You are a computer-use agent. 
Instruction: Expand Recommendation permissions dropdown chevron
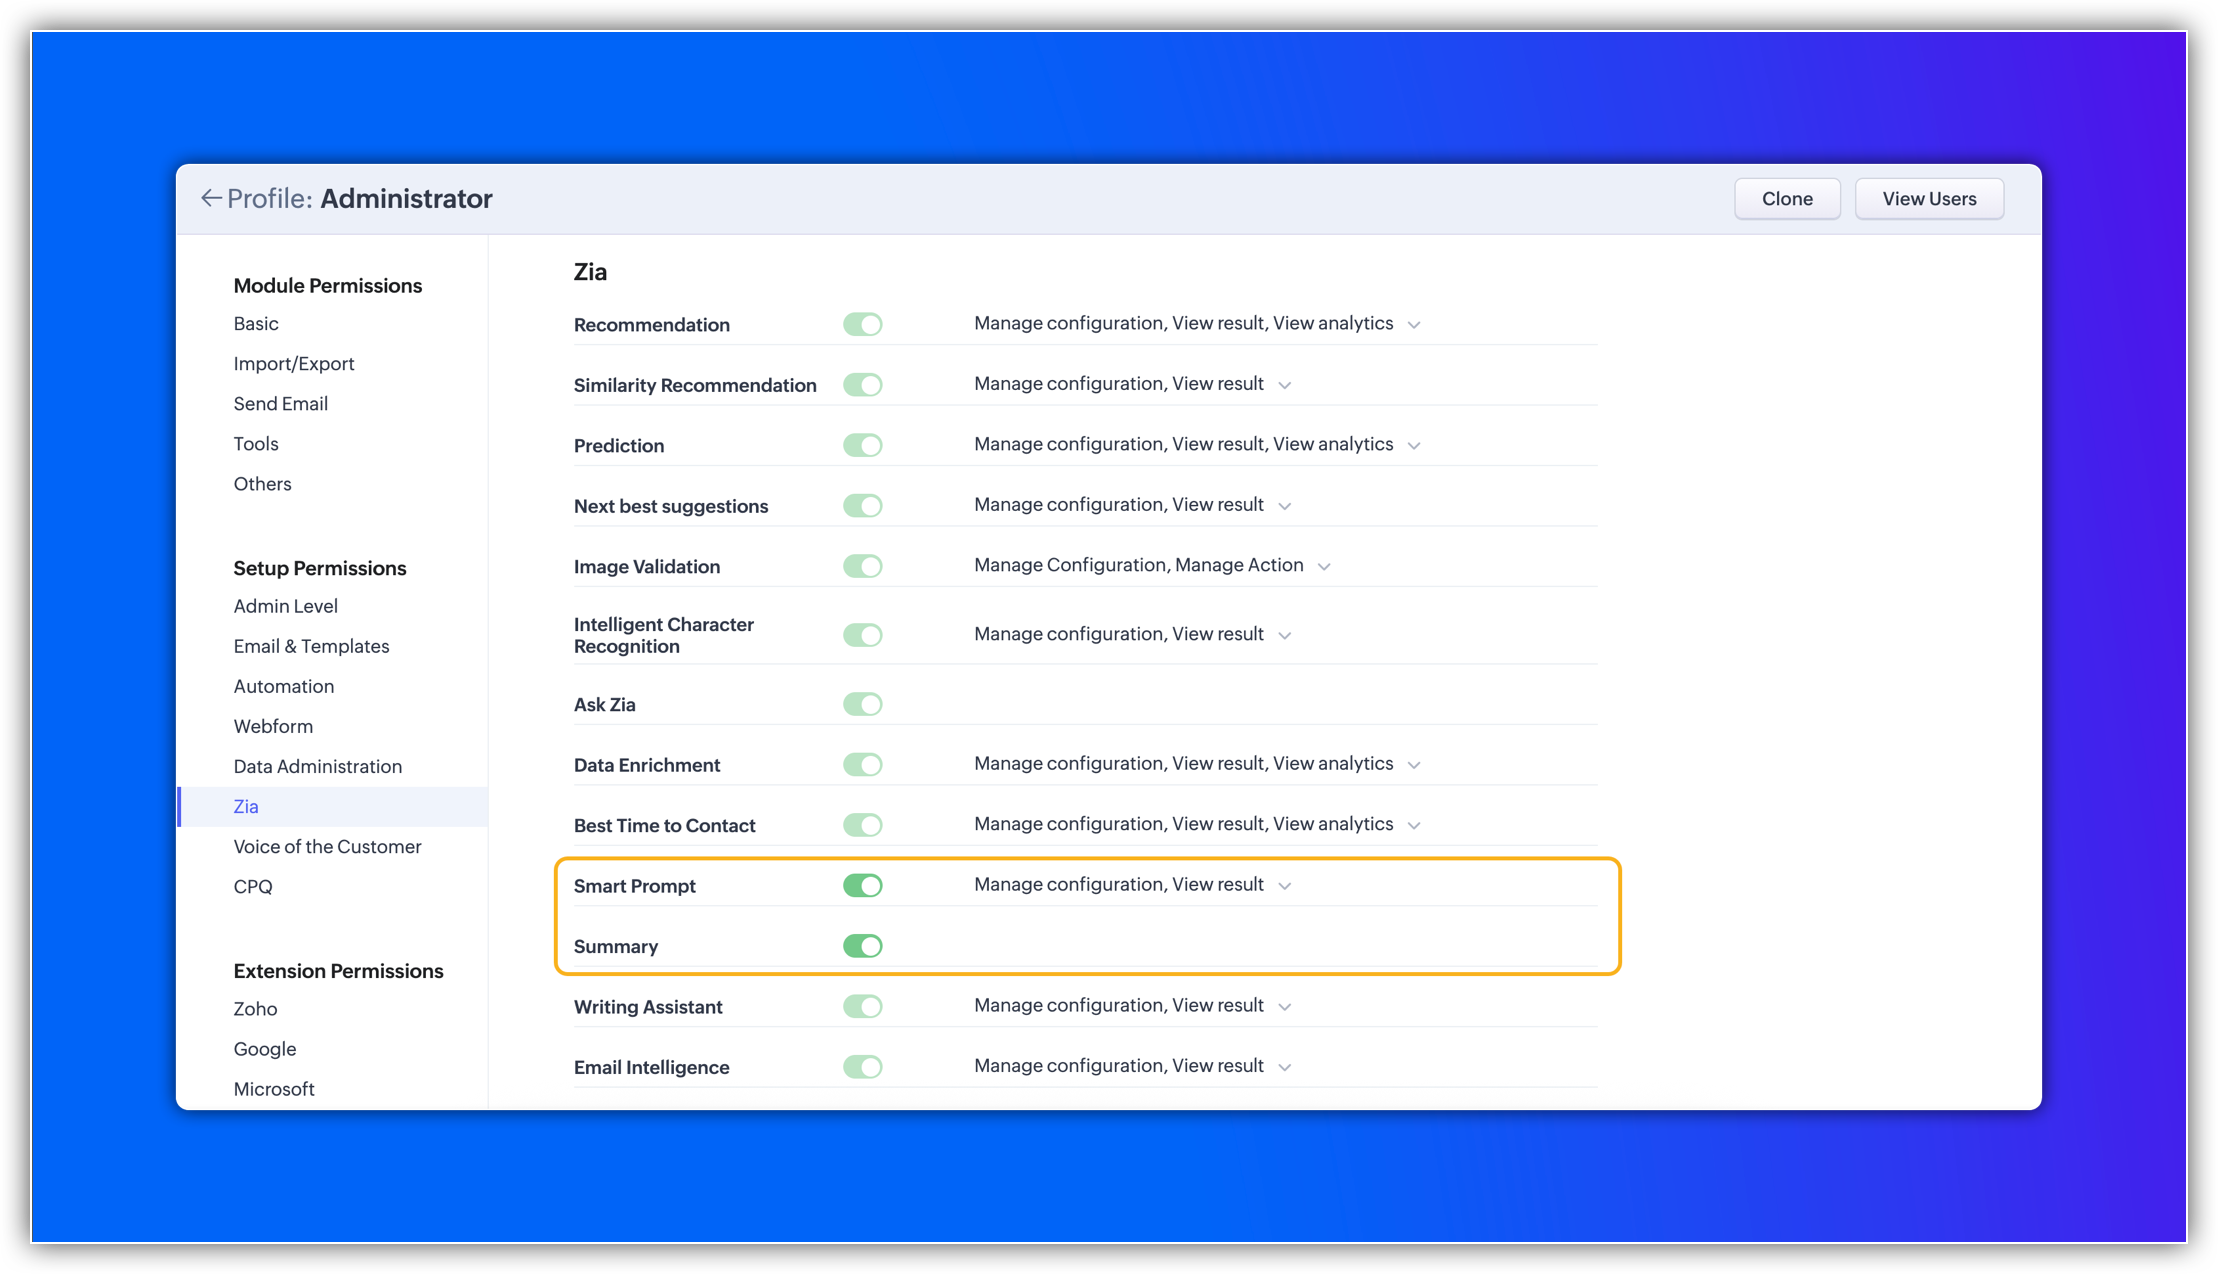point(1414,325)
